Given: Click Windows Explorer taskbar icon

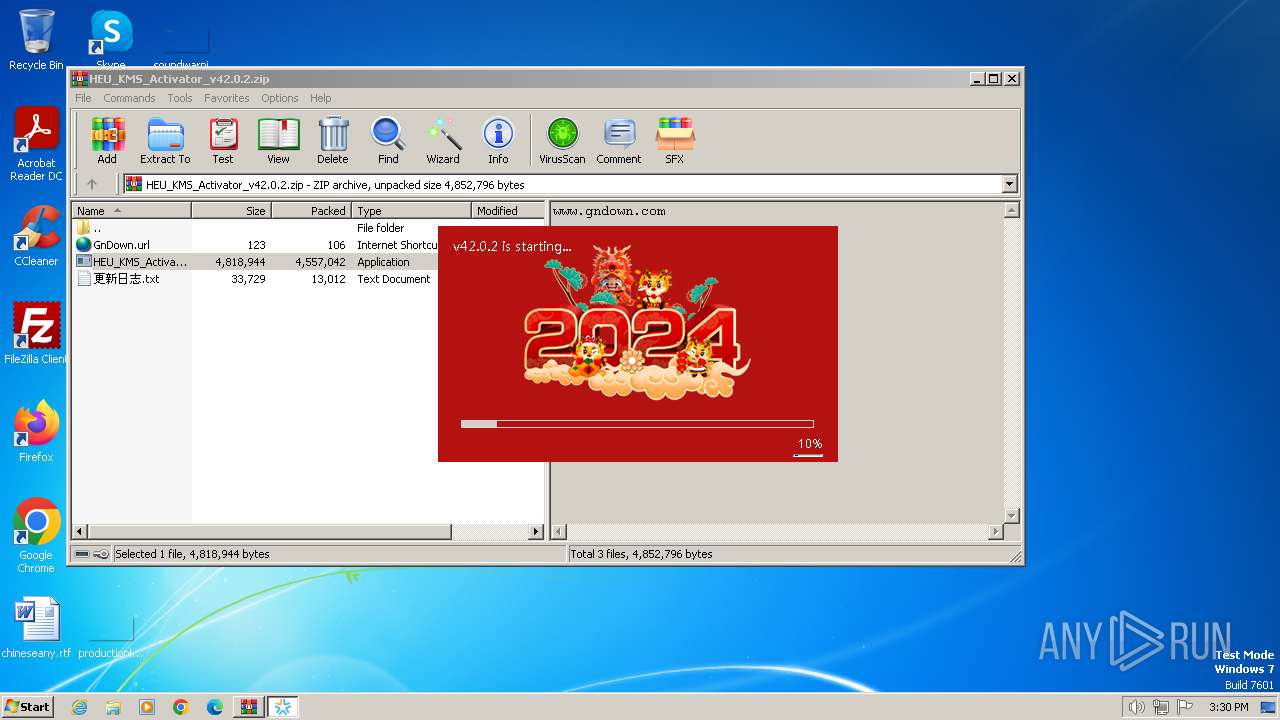Looking at the screenshot, I should (x=113, y=707).
